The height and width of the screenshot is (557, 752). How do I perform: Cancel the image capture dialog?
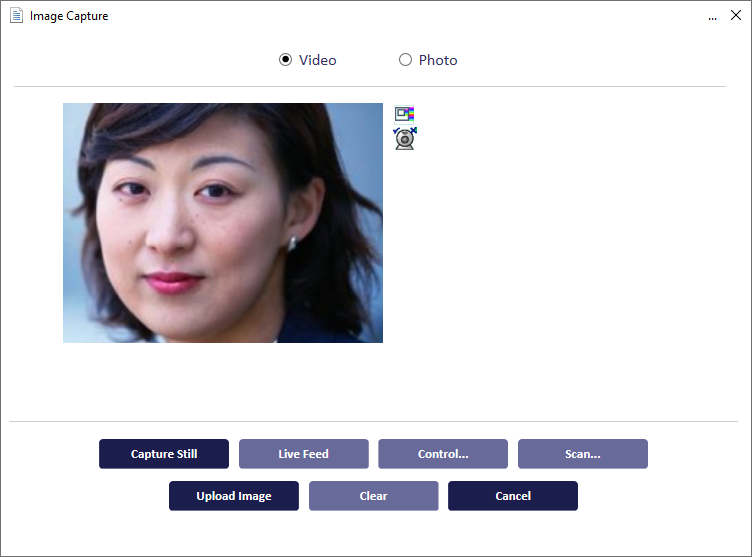pyautogui.click(x=512, y=496)
